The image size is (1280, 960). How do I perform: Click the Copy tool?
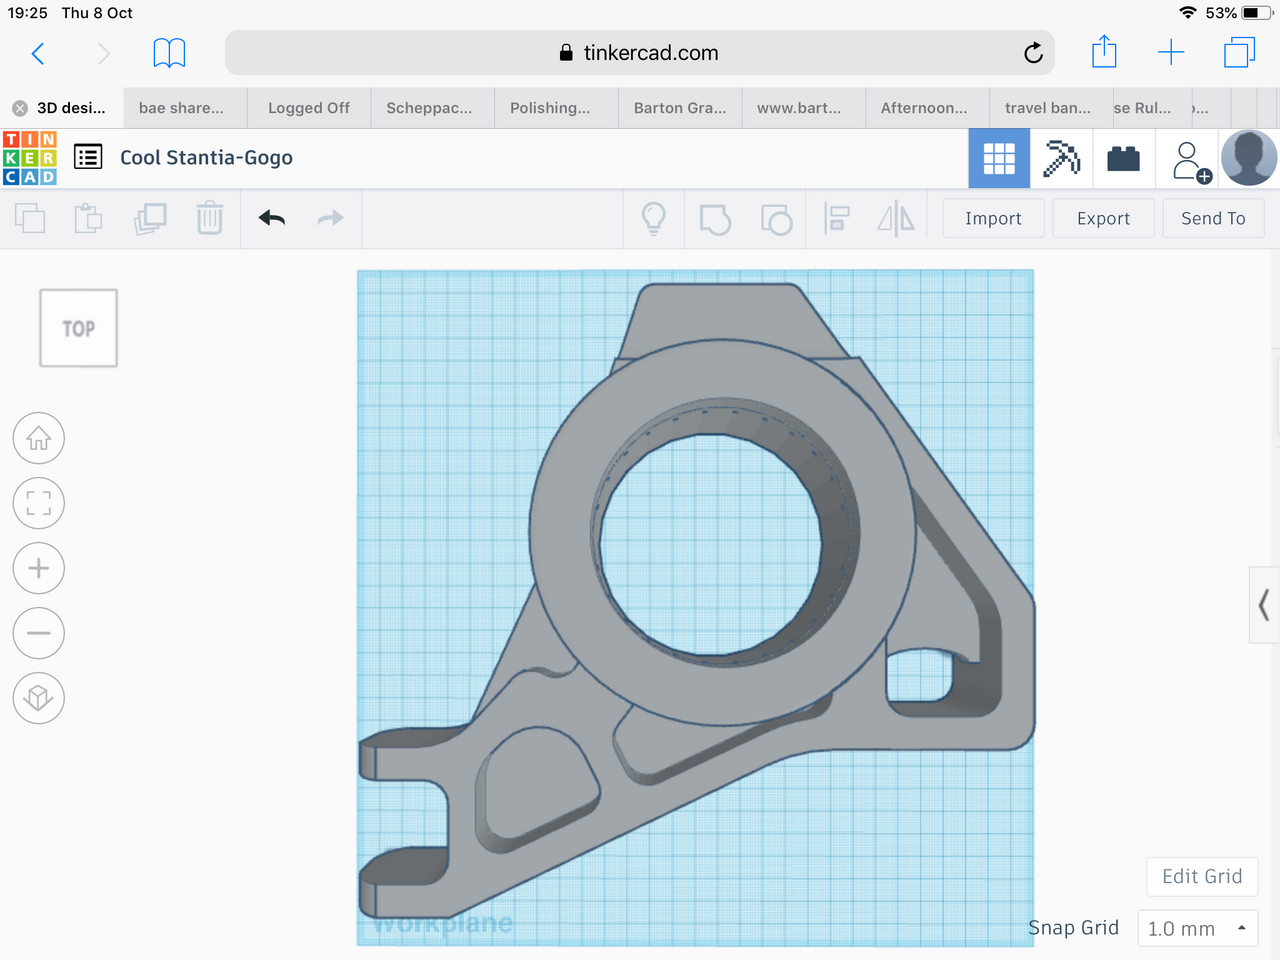pos(30,218)
